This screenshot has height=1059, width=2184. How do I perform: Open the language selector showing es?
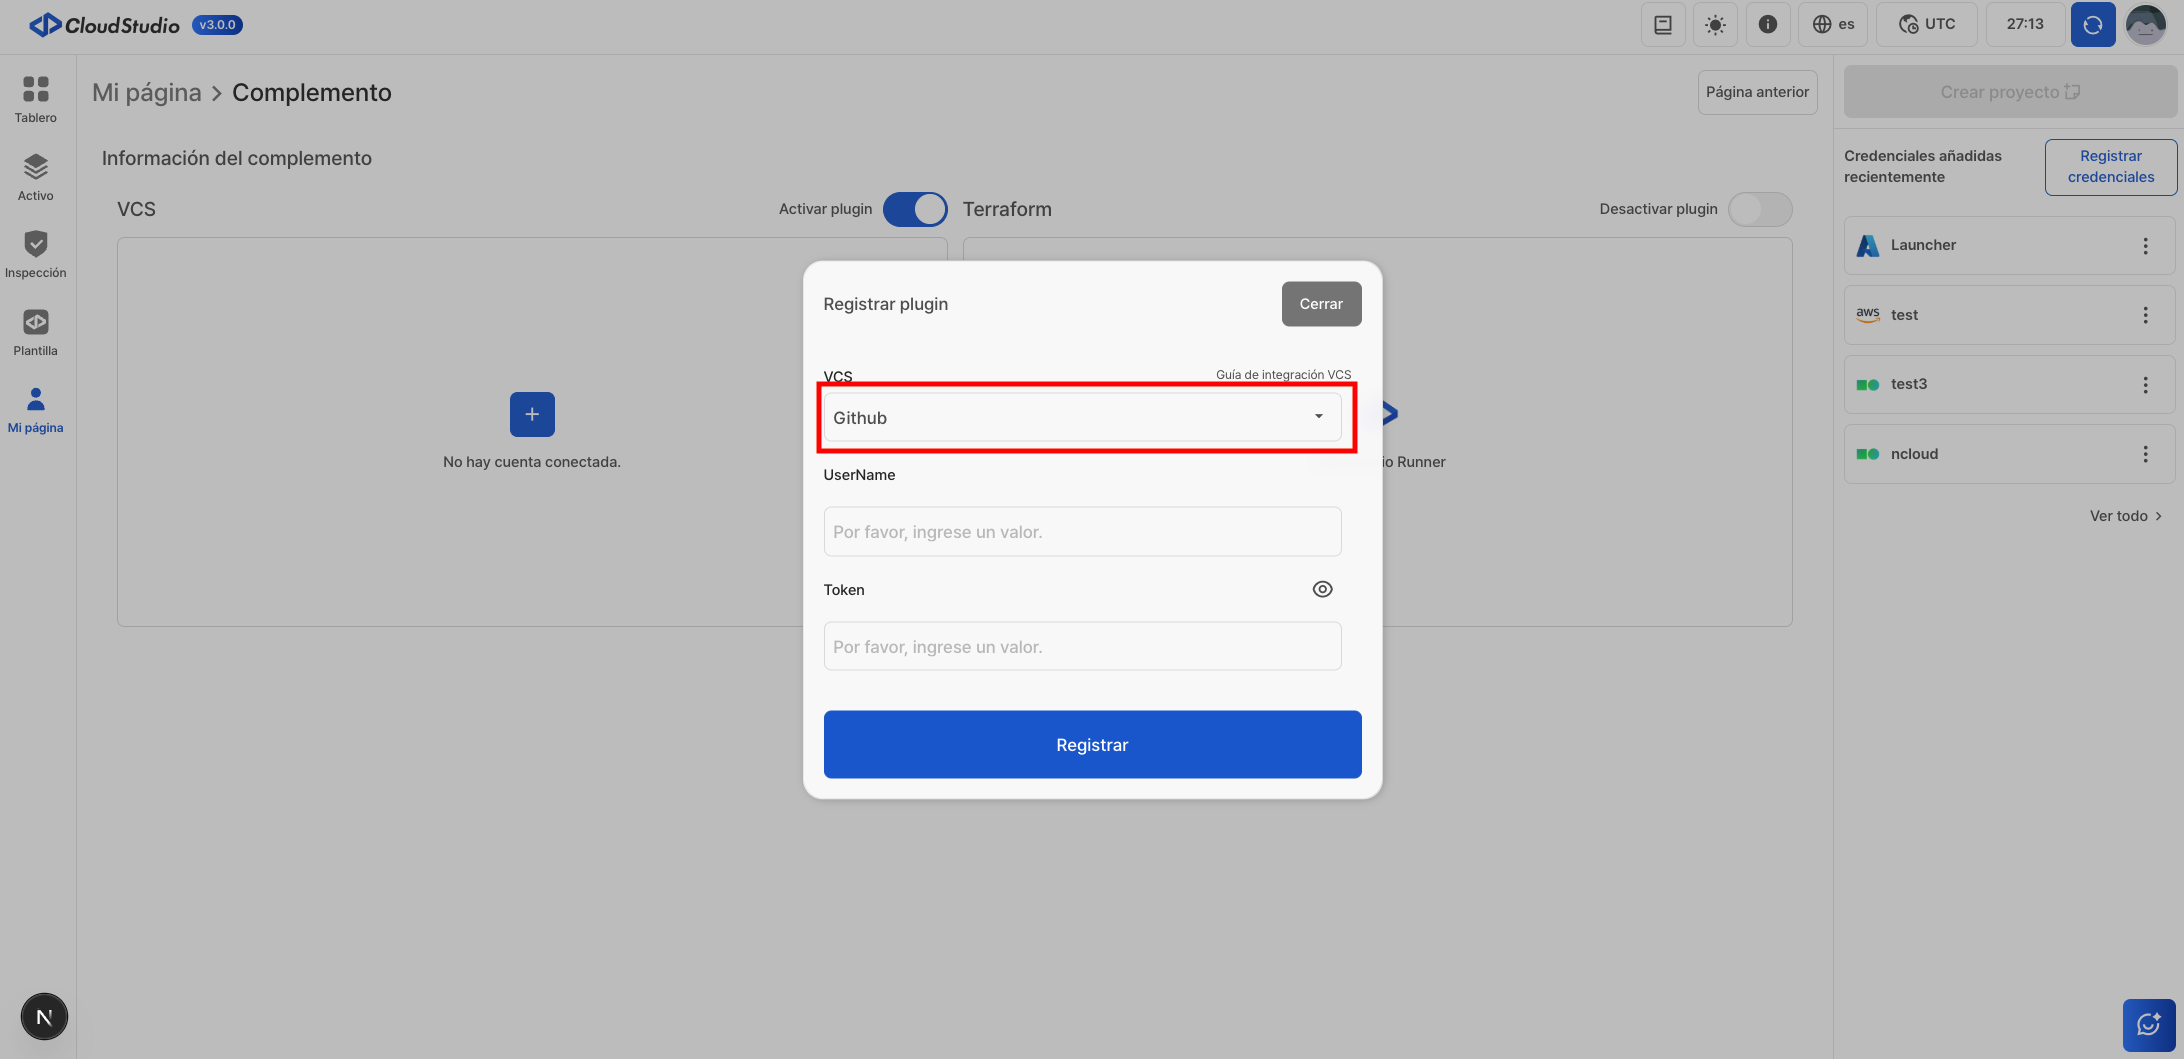tap(1833, 24)
